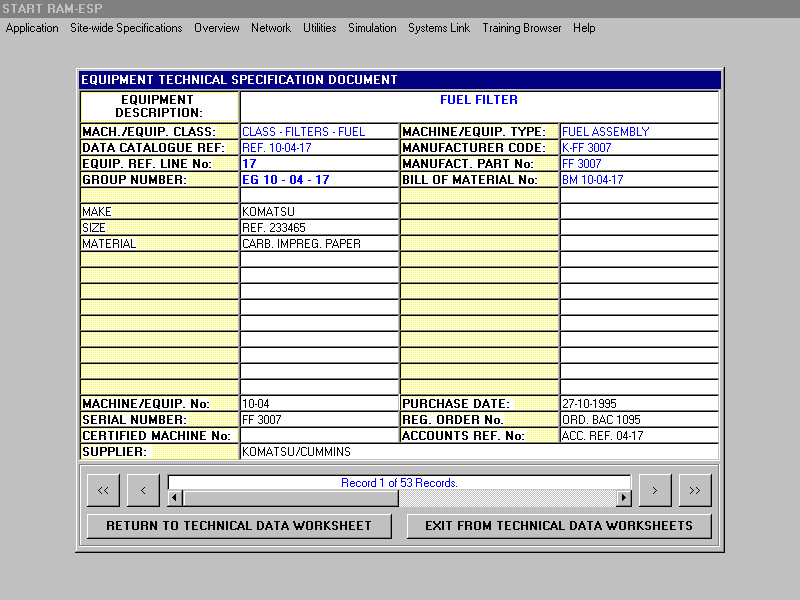This screenshot has width=800, height=600.
Task: Click the CERTIFIED MACHINE No label
Action: pos(159,436)
